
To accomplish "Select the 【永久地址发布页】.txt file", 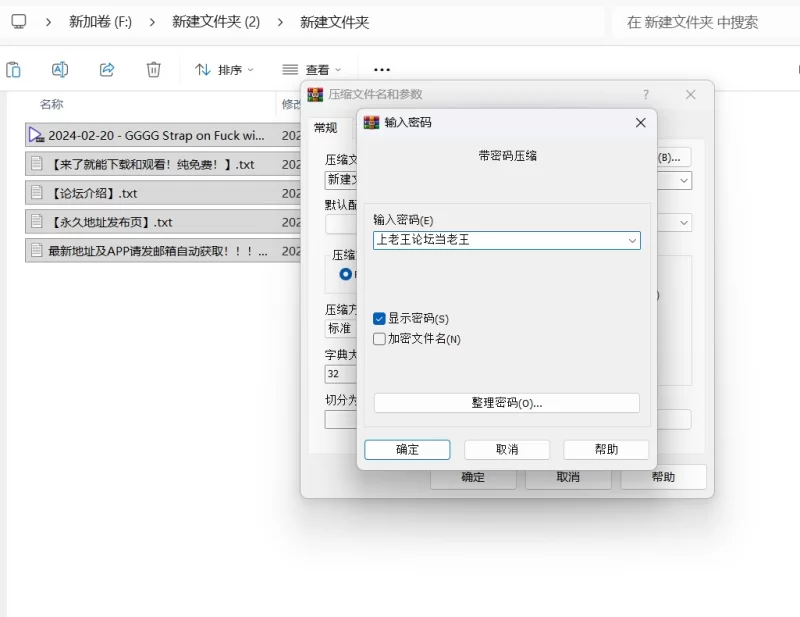I will pyautogui.click(x=163, y=222).
